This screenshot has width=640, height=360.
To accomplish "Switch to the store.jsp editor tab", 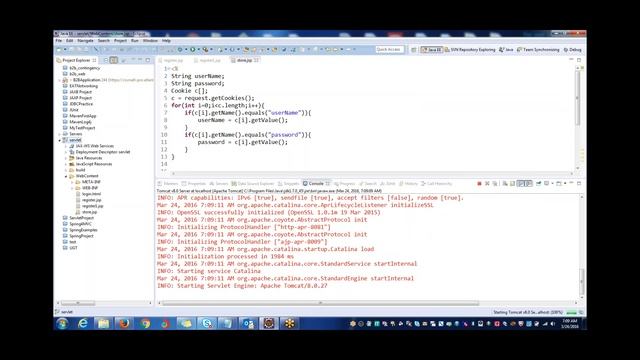I will pos(244,60).
